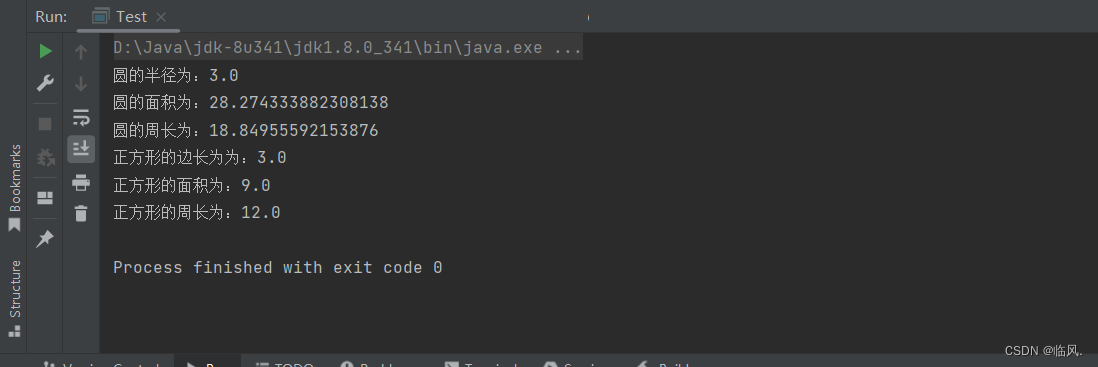The width and height of the screenshot is (1098, 367).
Task: Open the Structure side panel
Action: tap(15, 299)
